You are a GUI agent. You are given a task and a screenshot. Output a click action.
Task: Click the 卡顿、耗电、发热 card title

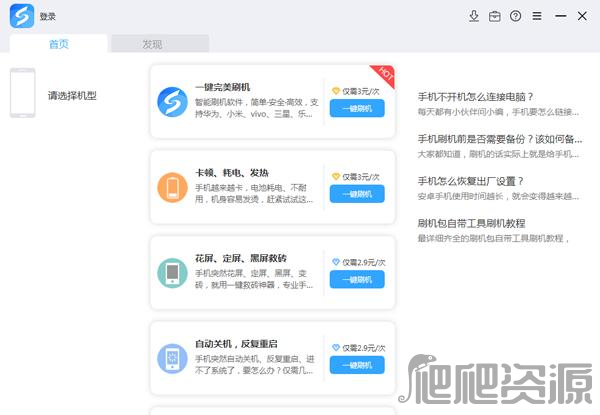click(x=232, y=173)
